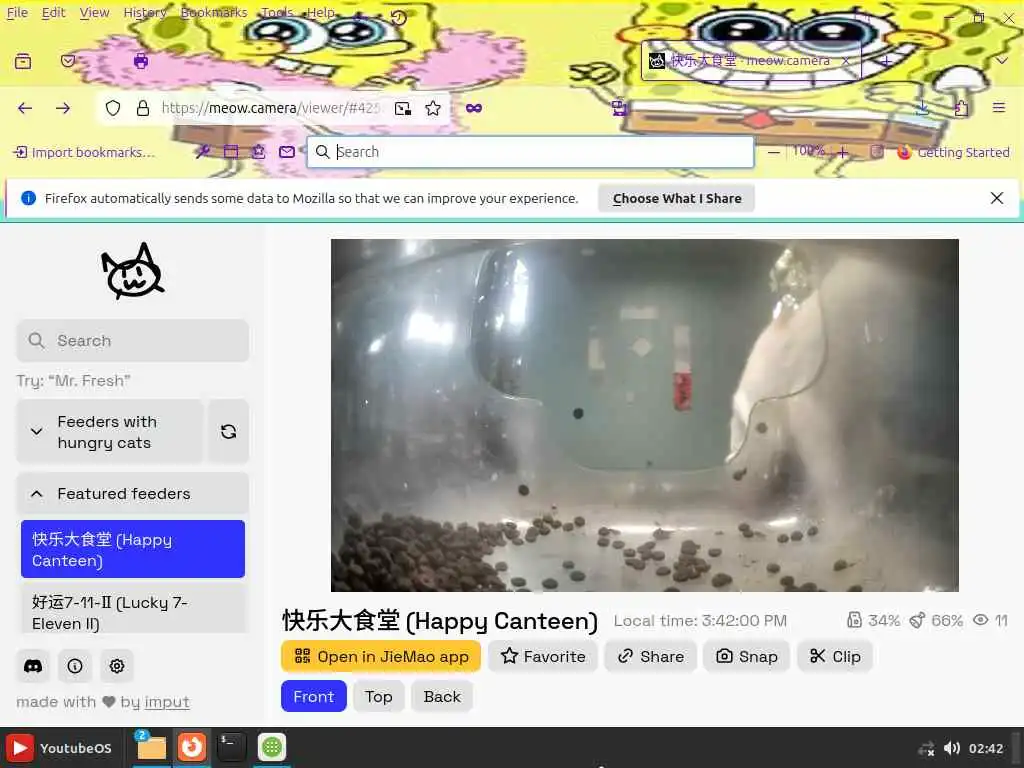The image size is (1024, 768).
Task: Open the Downloads toolbar icon
Action: point(922,108)
